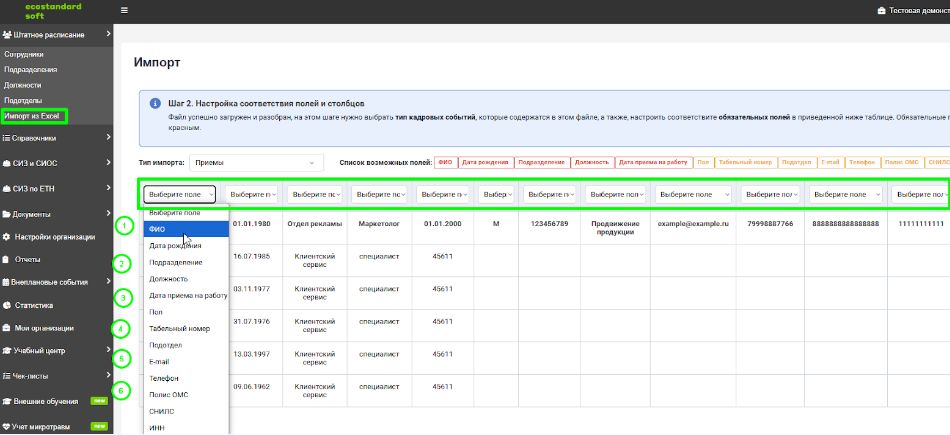Click the clipboard icon beside Отчеты

[x=7, y=260]
